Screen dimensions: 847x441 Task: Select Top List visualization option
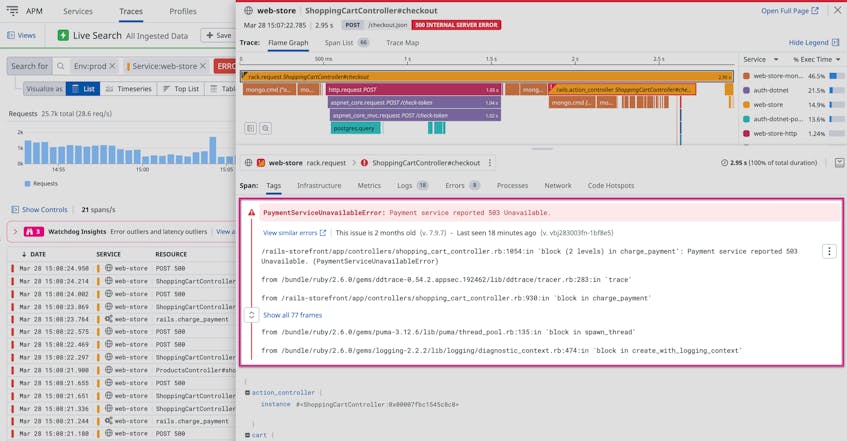click(x=181, y=89)
